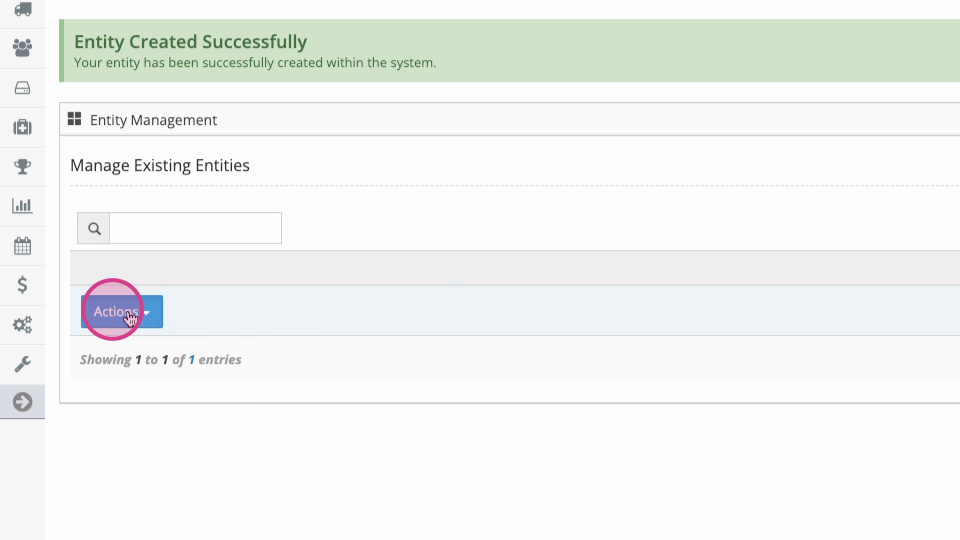The width and height of the screenshot is (960, 540).
Task: Click the circled right-arrow sidebar icon
Action: point(23,402)
